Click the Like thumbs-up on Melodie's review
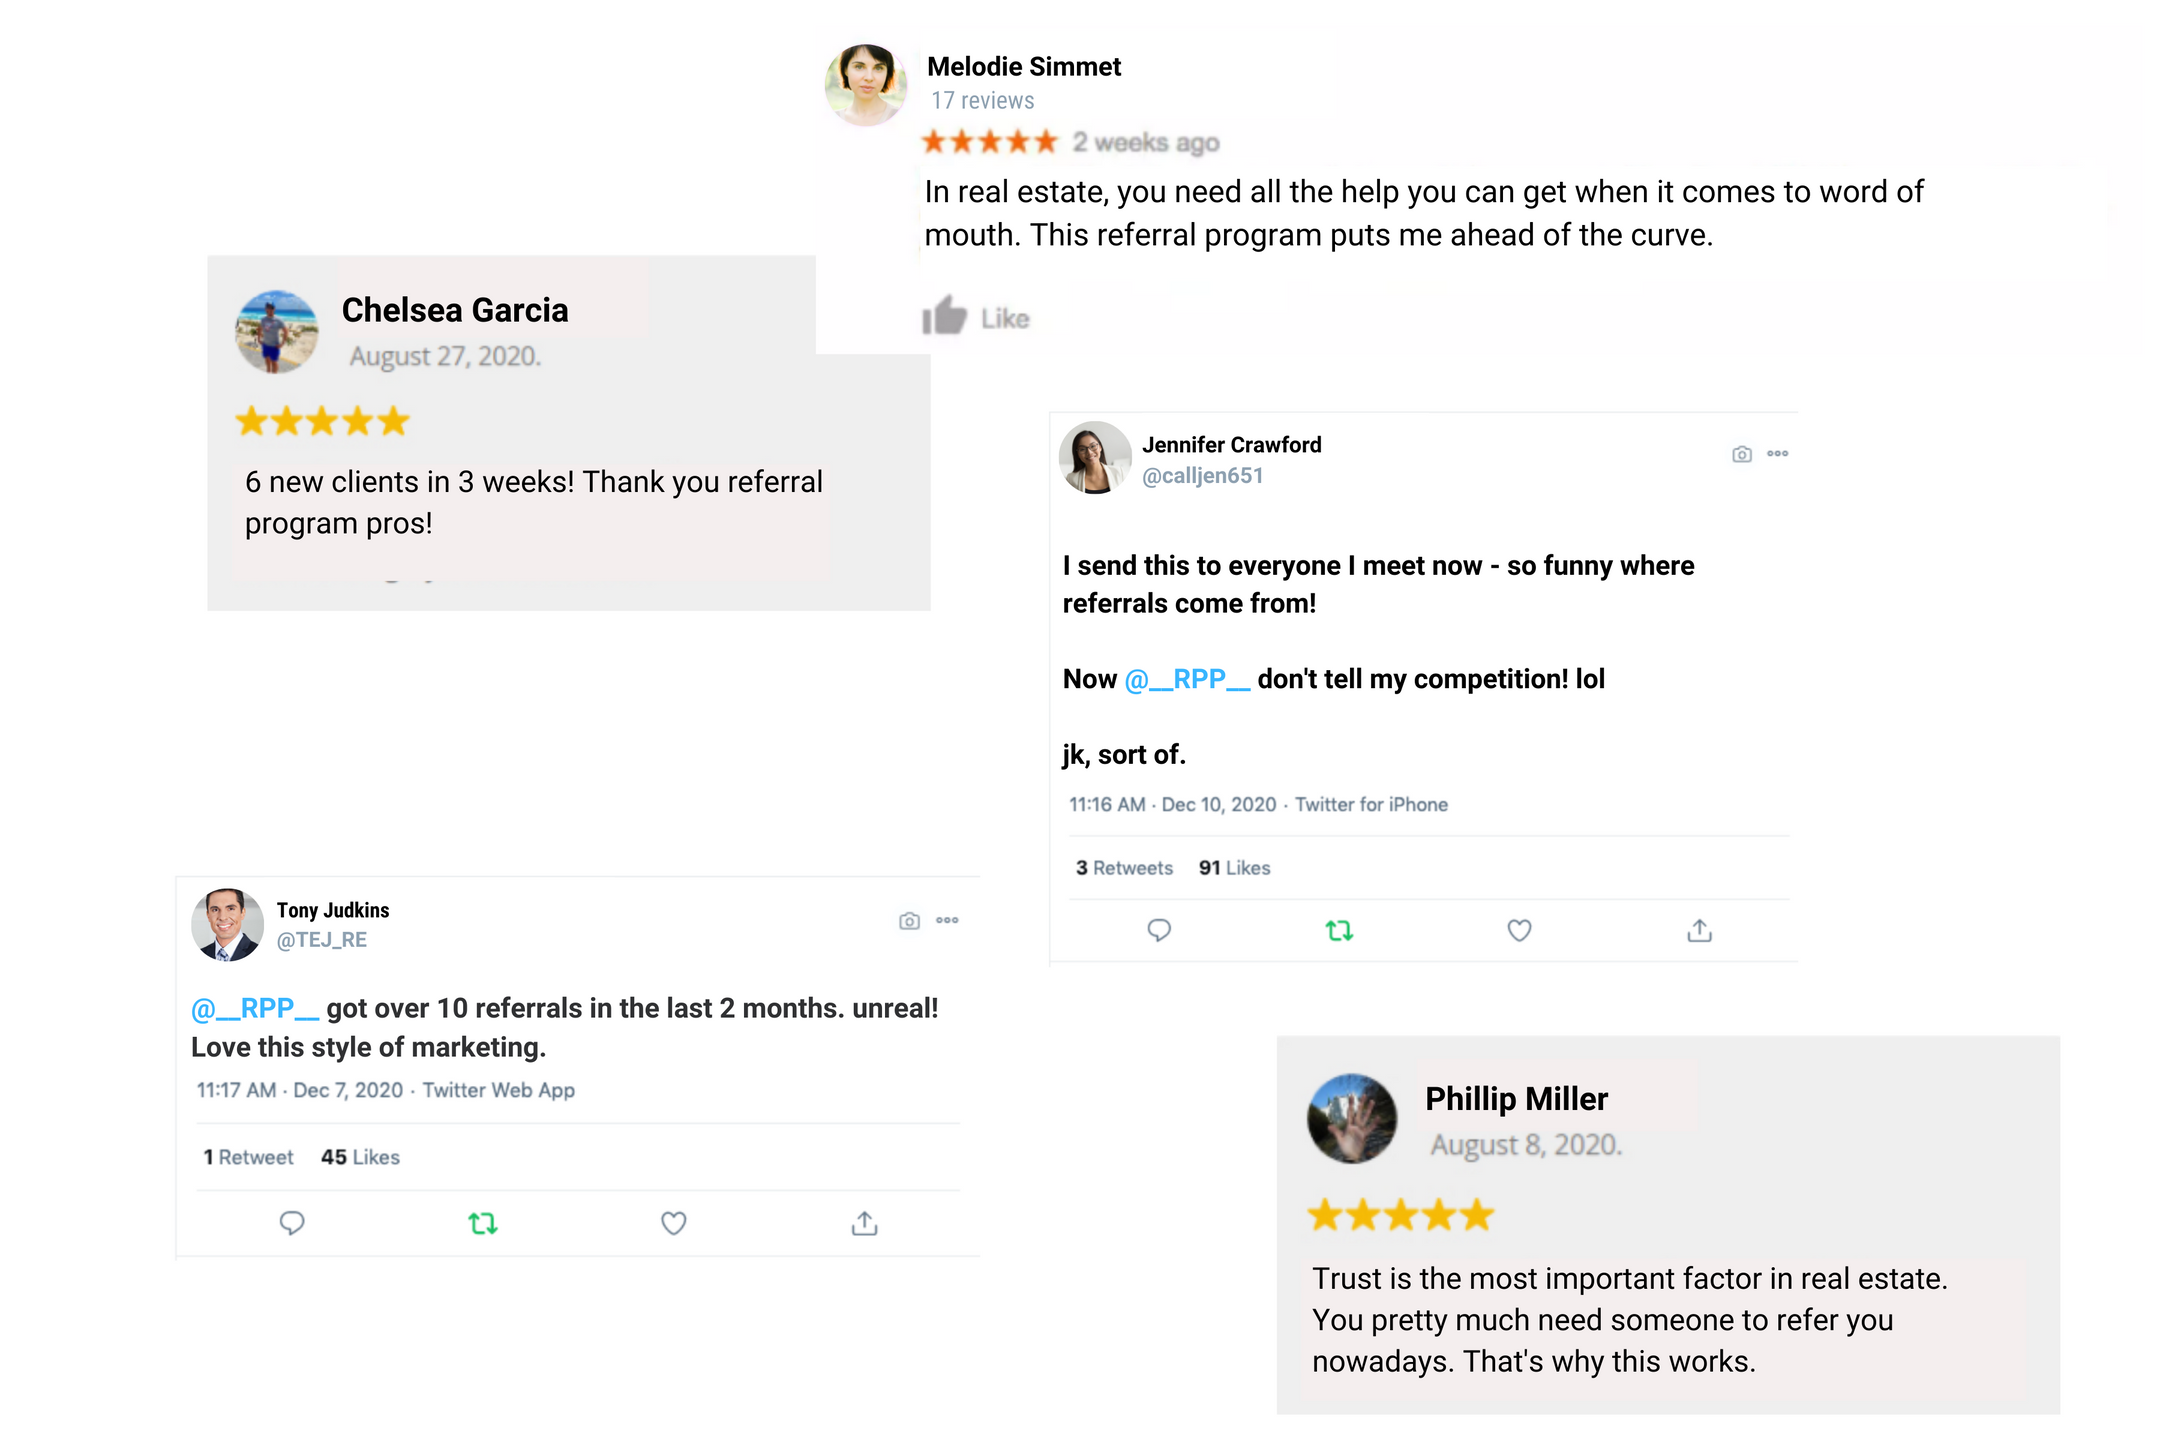Screen dimensions: 2160x1440 (x=945, y=317)
